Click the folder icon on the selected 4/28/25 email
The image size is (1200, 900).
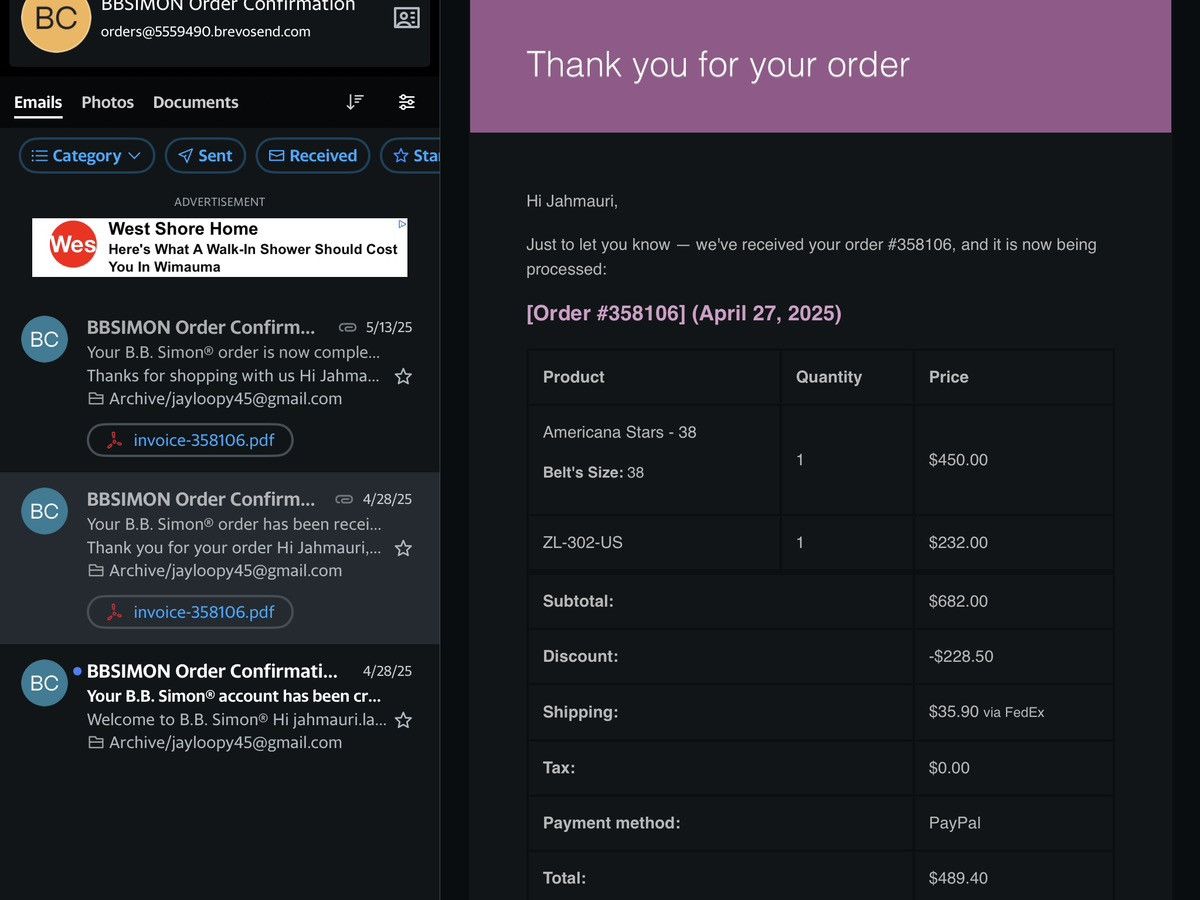tap(96, 571)
